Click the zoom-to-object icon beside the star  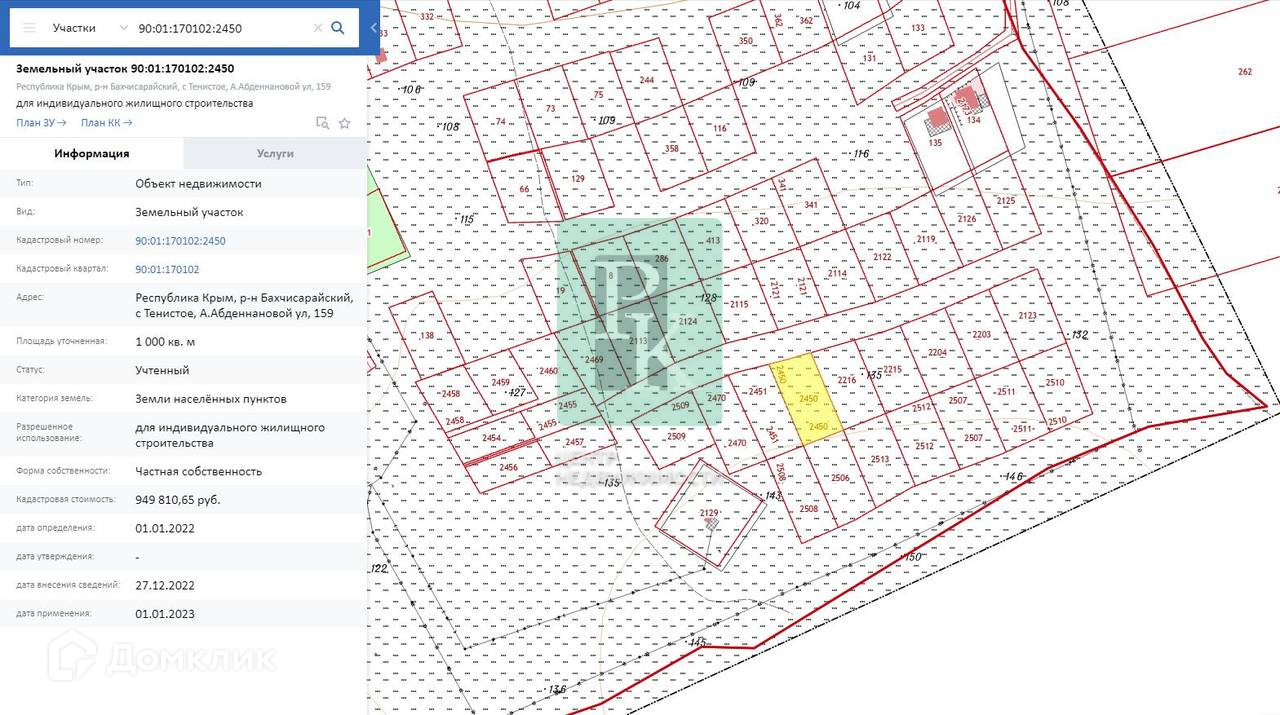tap(322, 123)
